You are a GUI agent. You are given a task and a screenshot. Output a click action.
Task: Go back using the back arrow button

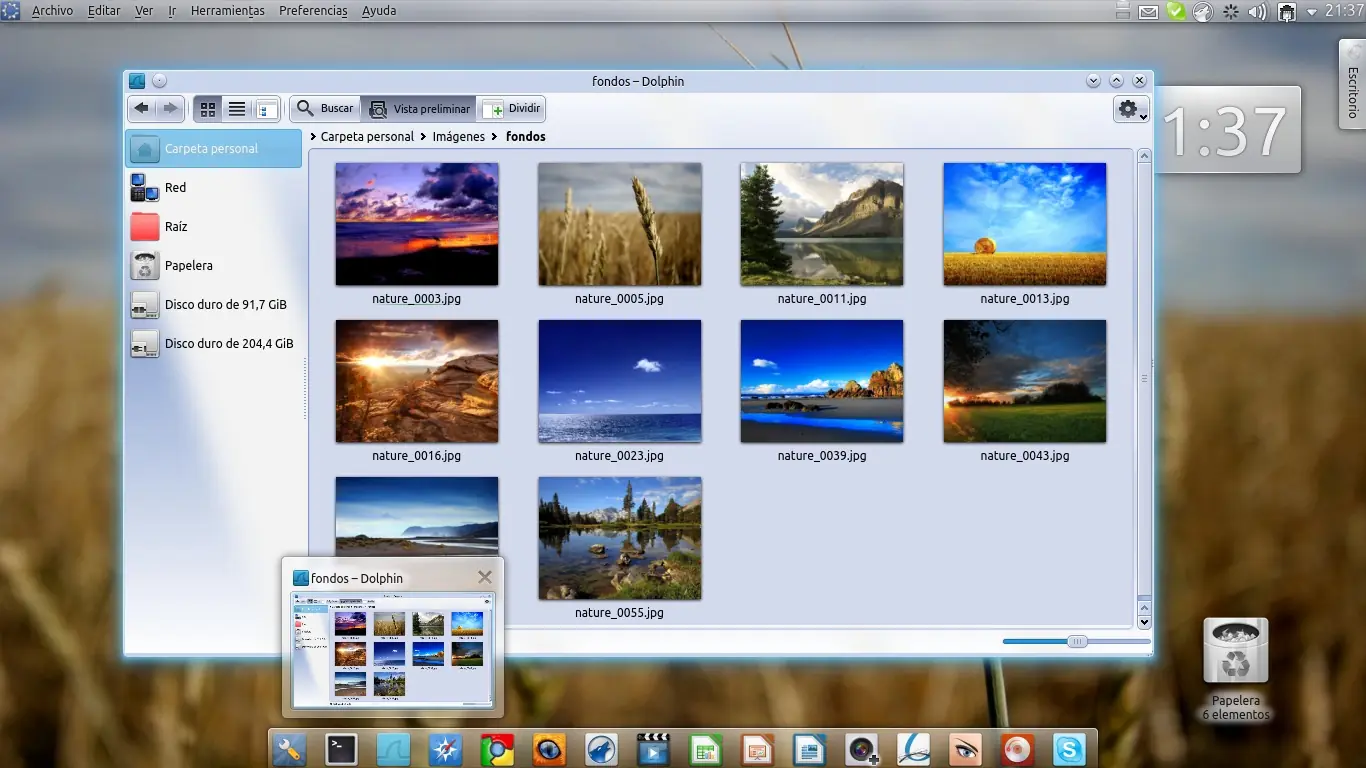pos(142,108)
